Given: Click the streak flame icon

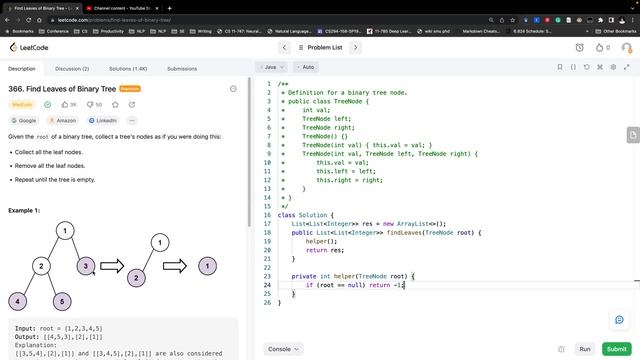Looking at the screenshot, I should coord(599,48).
